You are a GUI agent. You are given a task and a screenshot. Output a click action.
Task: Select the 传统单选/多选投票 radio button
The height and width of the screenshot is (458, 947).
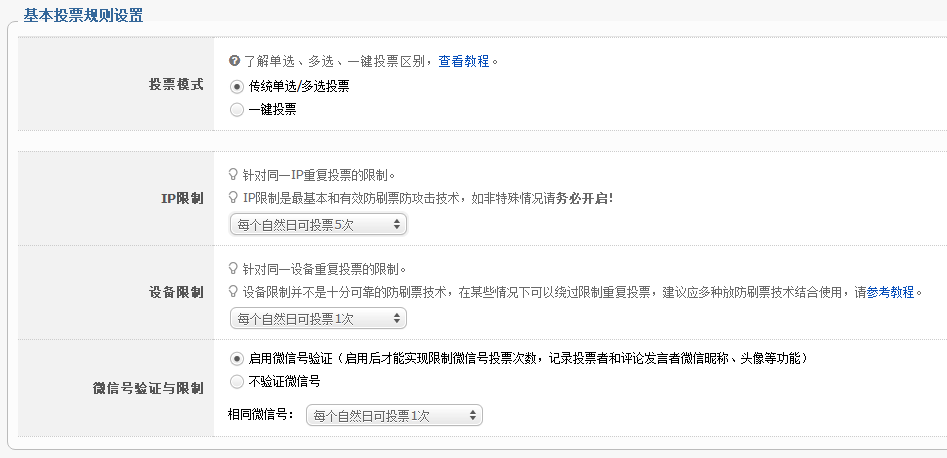[x=237, y=87]
